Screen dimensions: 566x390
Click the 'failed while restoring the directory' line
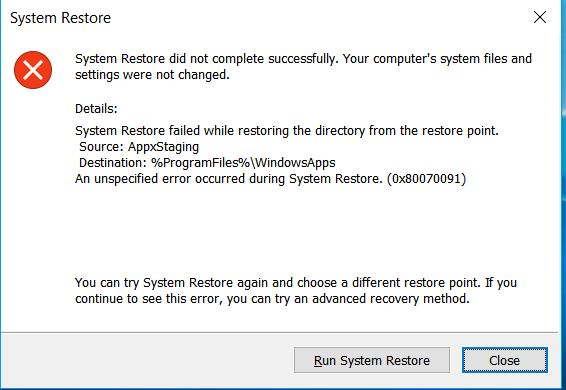287,130
